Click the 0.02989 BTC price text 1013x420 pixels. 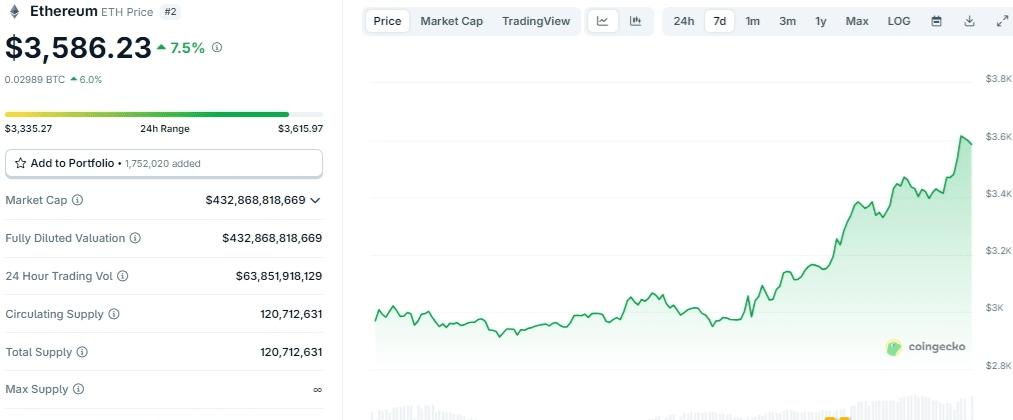pyautogui.click(x=35, y=79)
